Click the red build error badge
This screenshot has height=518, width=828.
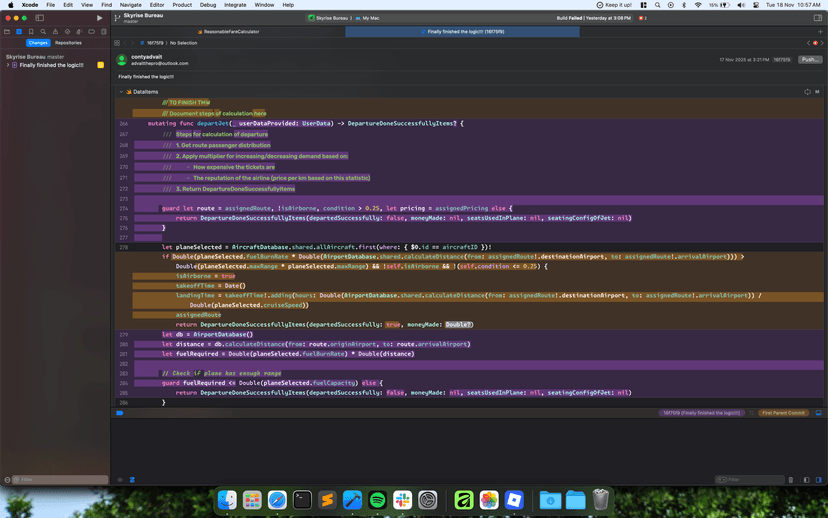642,18
